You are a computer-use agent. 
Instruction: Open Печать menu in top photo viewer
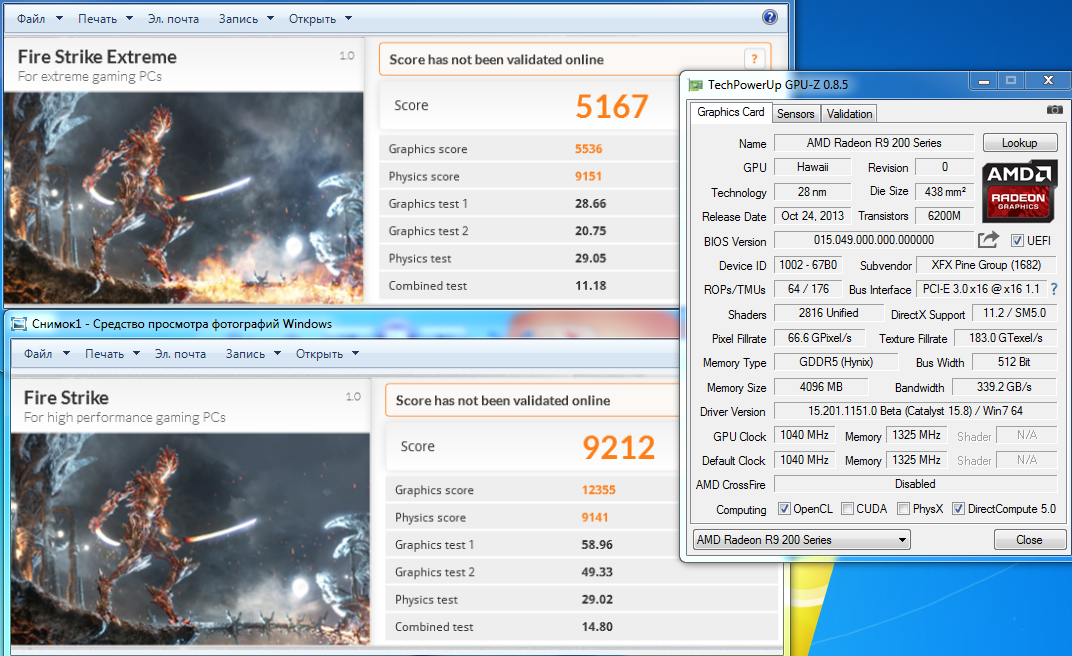point(105,18)
